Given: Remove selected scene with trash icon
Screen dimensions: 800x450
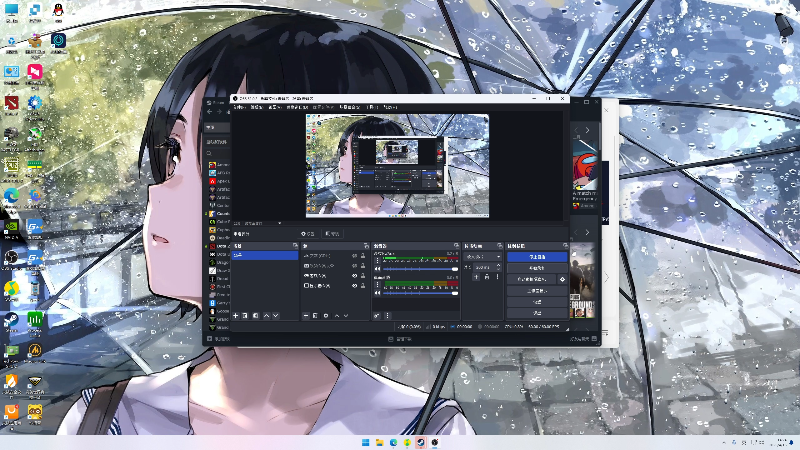Looking at the screenshot, I should (x=245, y=316).
